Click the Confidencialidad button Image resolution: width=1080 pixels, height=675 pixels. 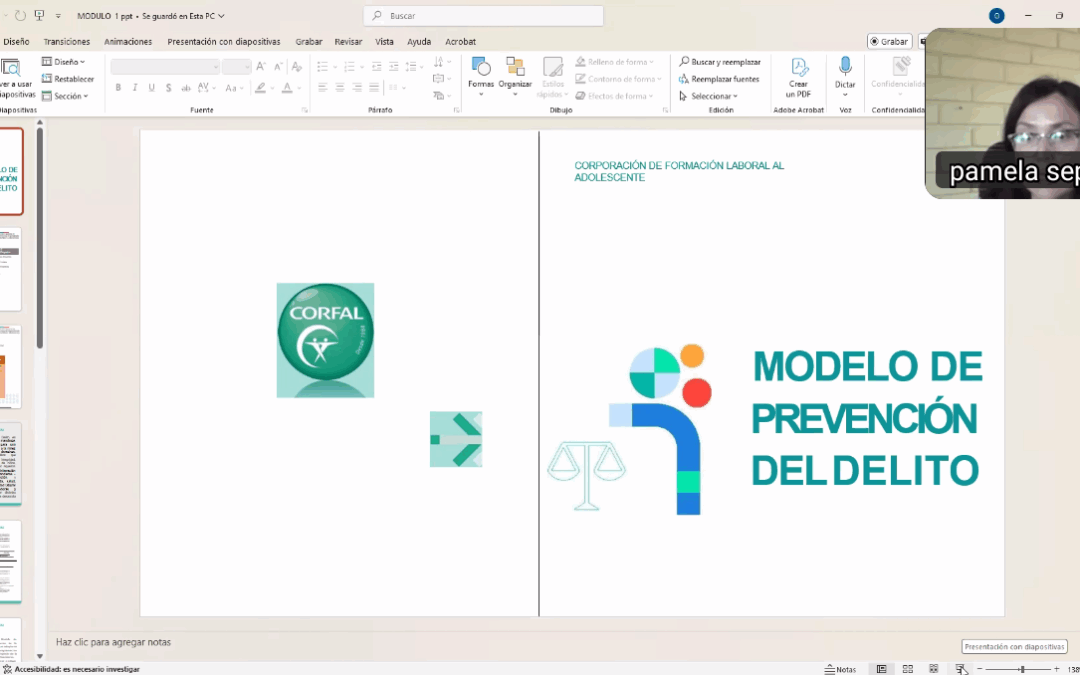click(897, 76)
